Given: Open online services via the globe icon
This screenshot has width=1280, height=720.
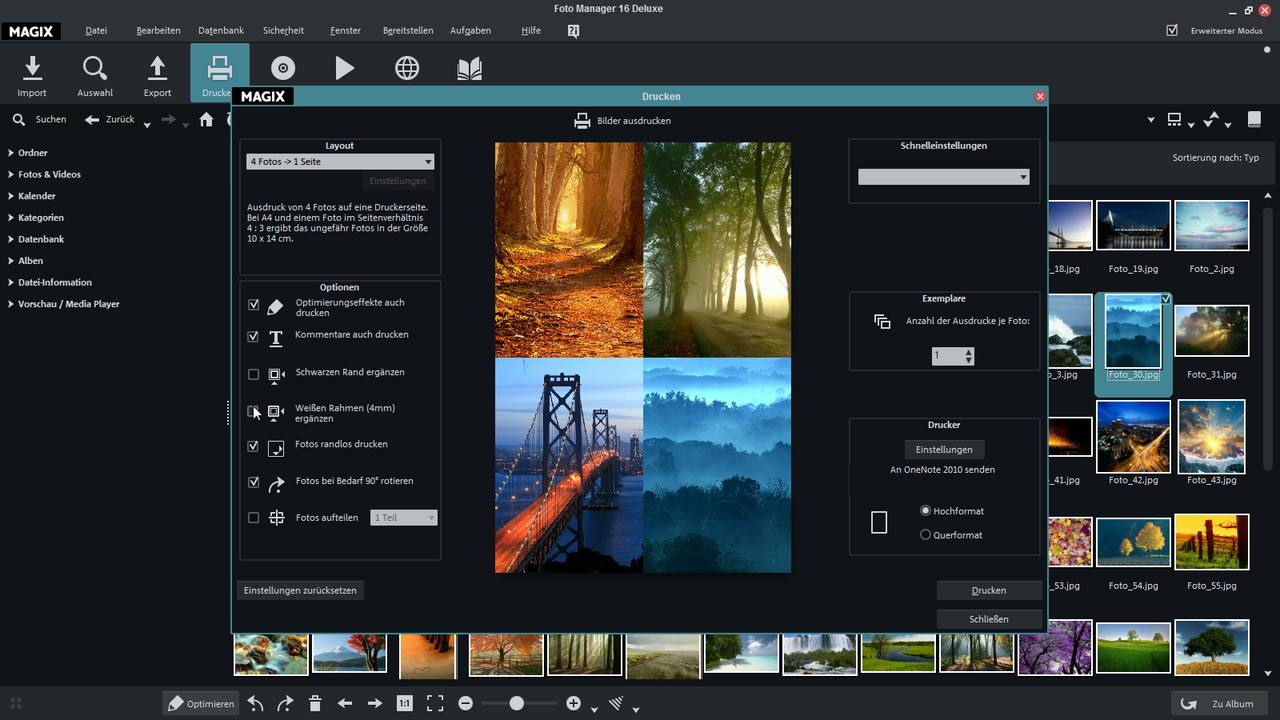Looking at the screenshot, I should tap(406, 68).
